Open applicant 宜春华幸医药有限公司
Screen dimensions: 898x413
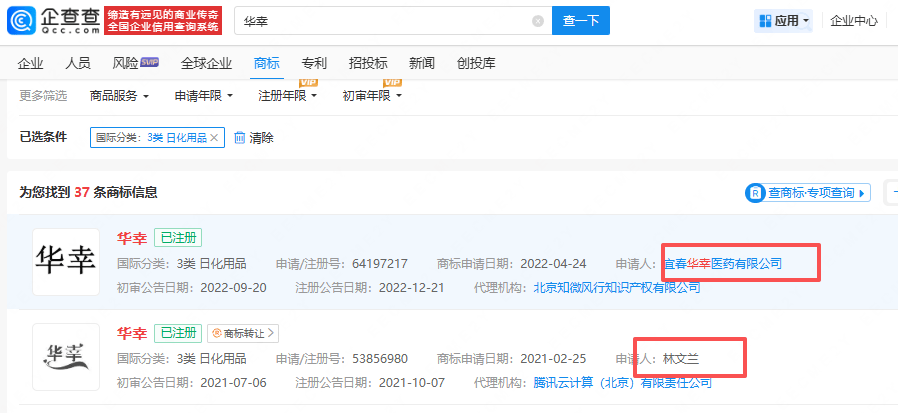point(723,264)
